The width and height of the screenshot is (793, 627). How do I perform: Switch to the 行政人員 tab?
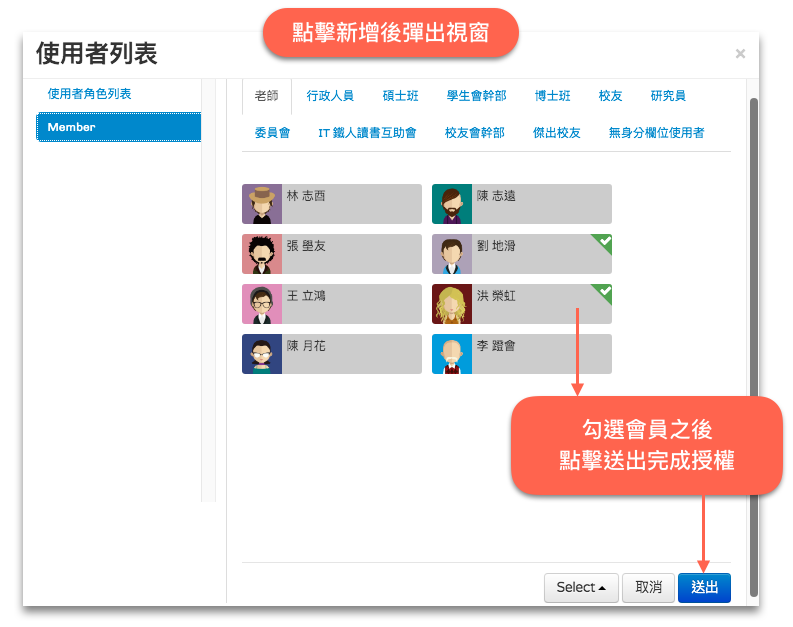point(330,96)
